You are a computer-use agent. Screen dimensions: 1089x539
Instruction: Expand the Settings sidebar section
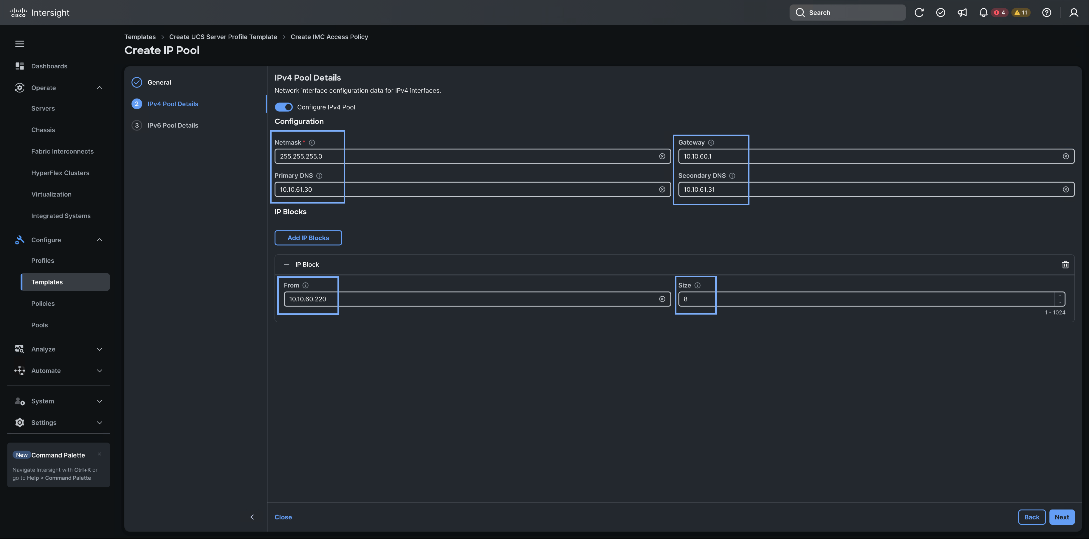[99, 423]
